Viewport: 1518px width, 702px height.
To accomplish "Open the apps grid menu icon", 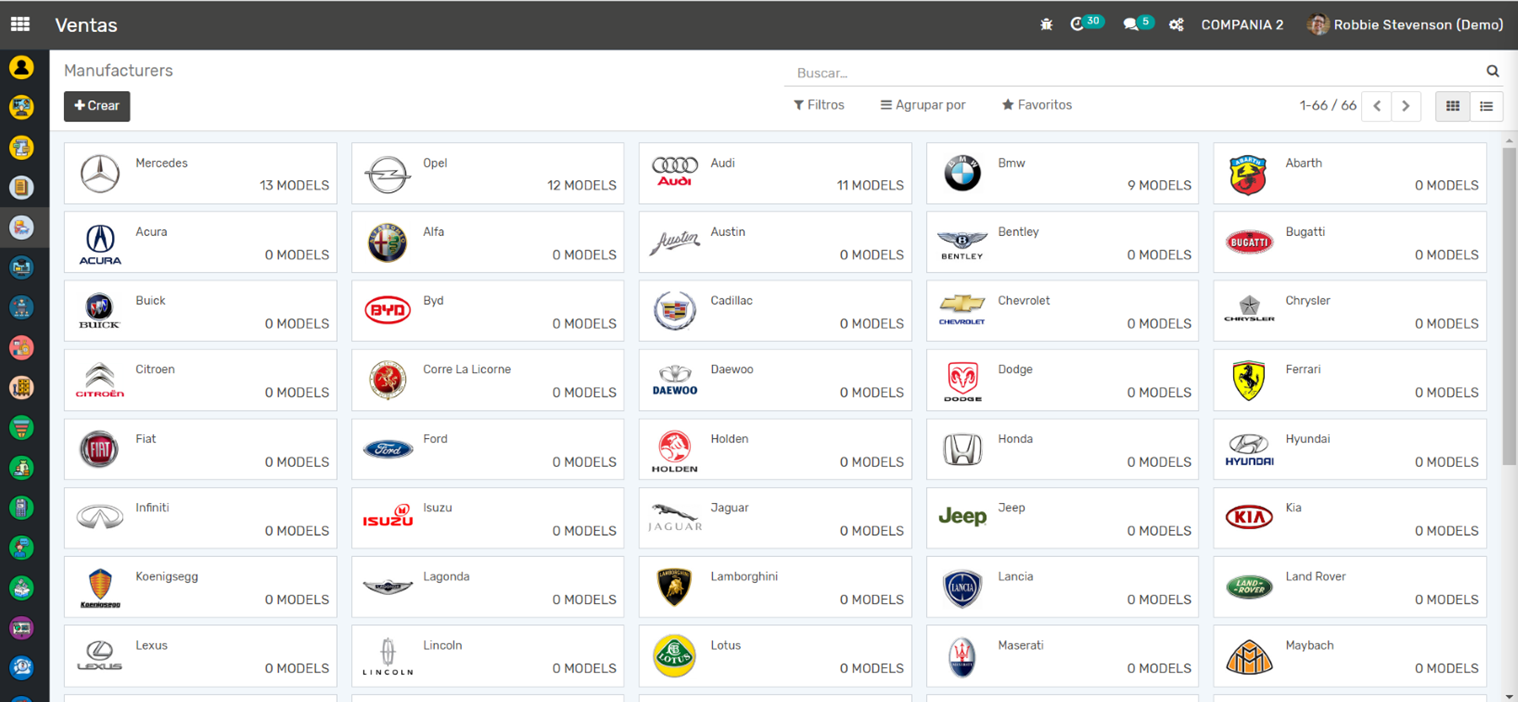I will pyautogui.click(x=20, y=24).
